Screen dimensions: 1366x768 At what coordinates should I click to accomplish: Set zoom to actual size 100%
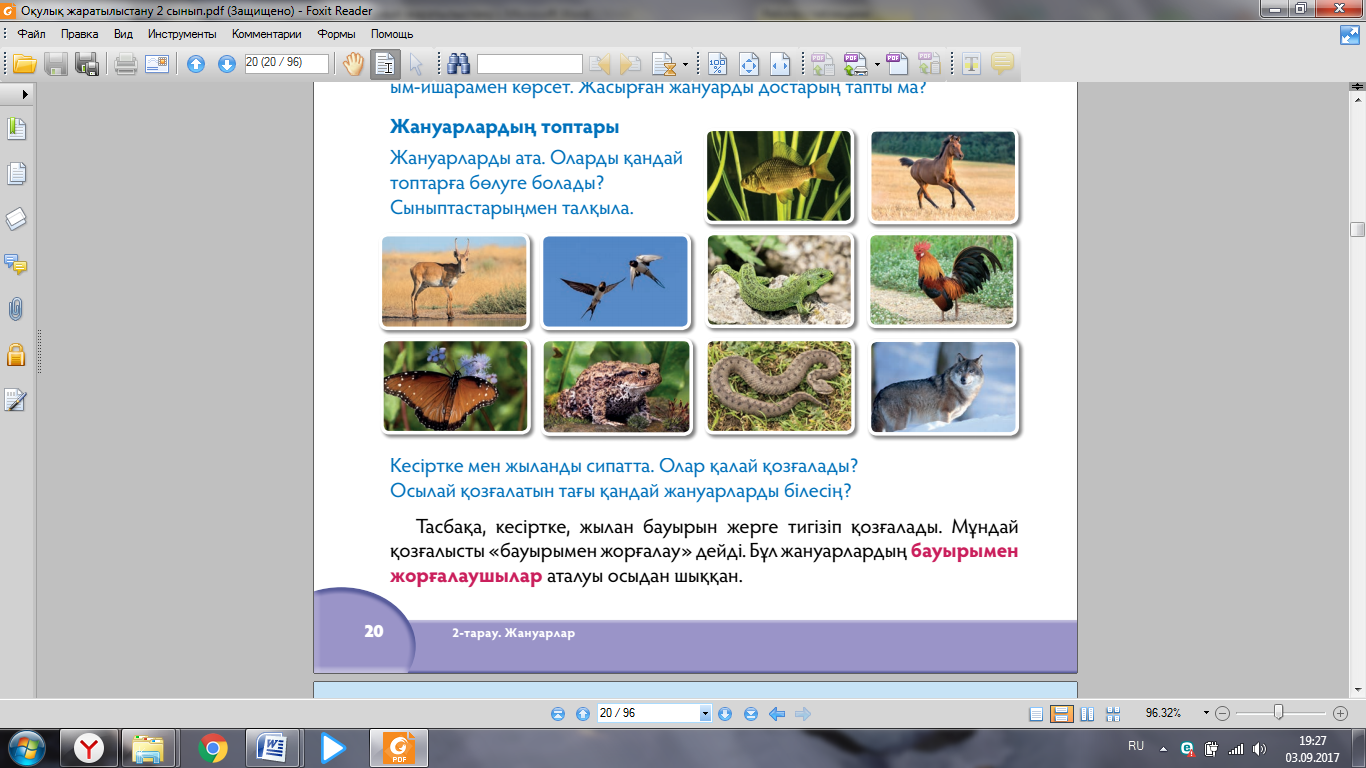[718, 64]
